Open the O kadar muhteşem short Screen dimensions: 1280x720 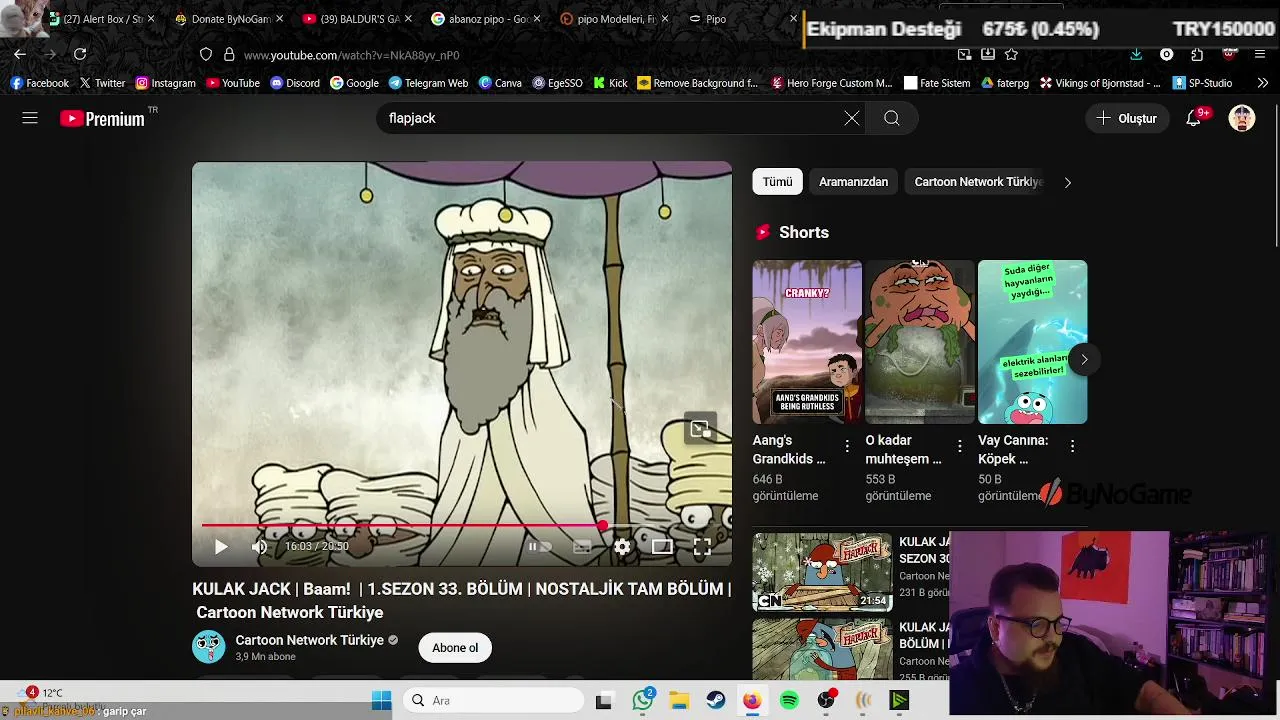920,342
